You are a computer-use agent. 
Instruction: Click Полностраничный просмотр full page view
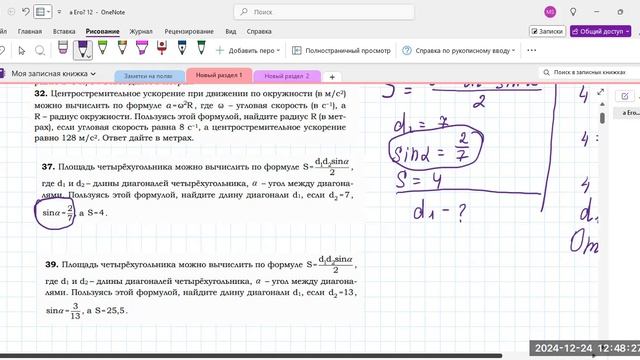coord(341,51)
